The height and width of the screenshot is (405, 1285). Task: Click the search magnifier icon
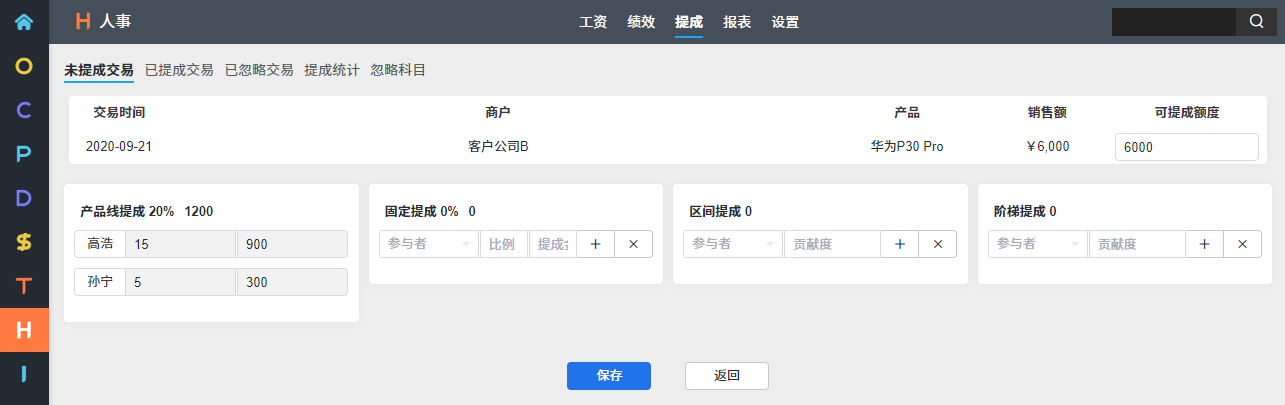pyautogui.click(x=1256, y=22)
